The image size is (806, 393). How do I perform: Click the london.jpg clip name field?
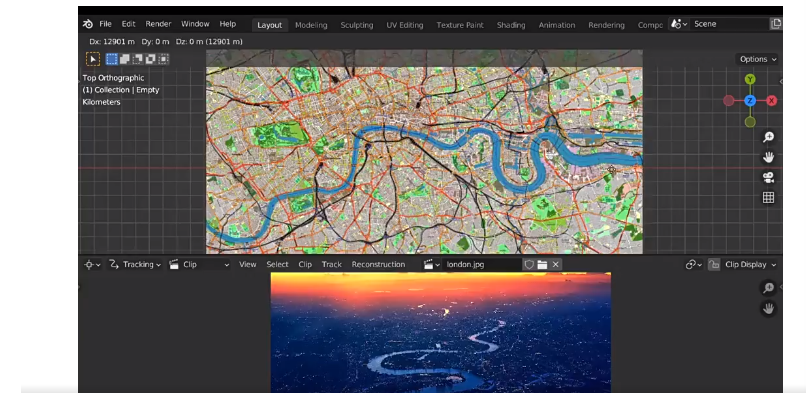[482, 265]
